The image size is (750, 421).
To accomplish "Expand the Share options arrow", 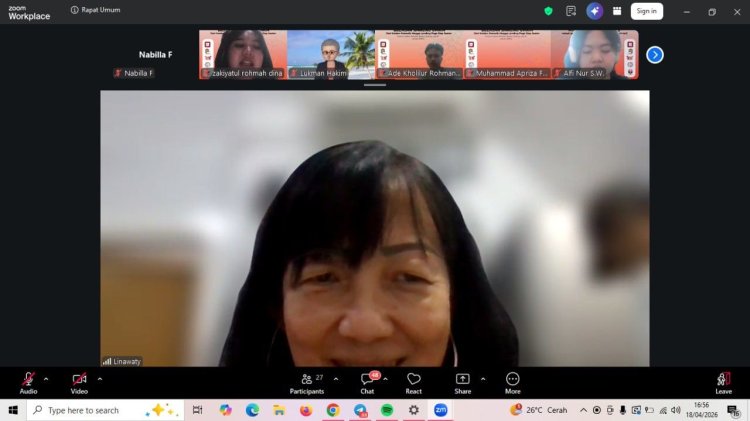I will pos(483,379).
